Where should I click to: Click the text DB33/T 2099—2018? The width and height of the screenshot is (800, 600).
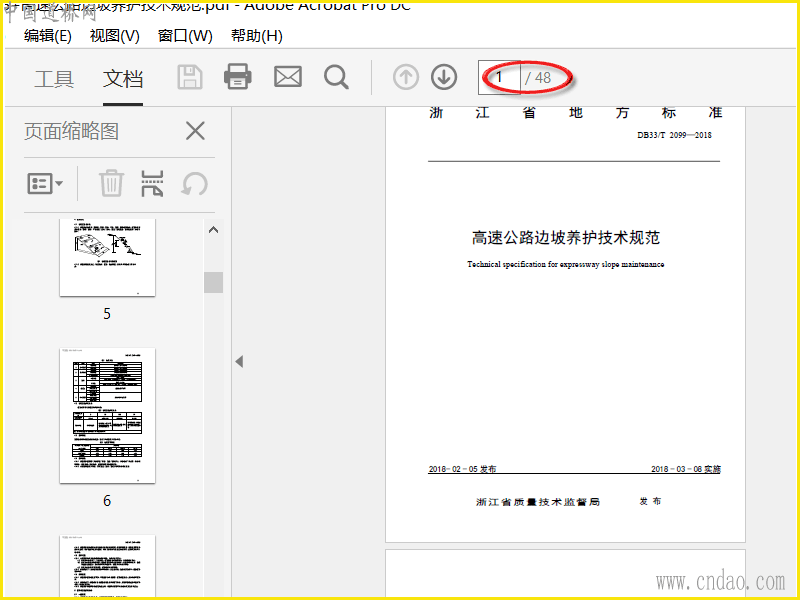[x=674, y=135]
